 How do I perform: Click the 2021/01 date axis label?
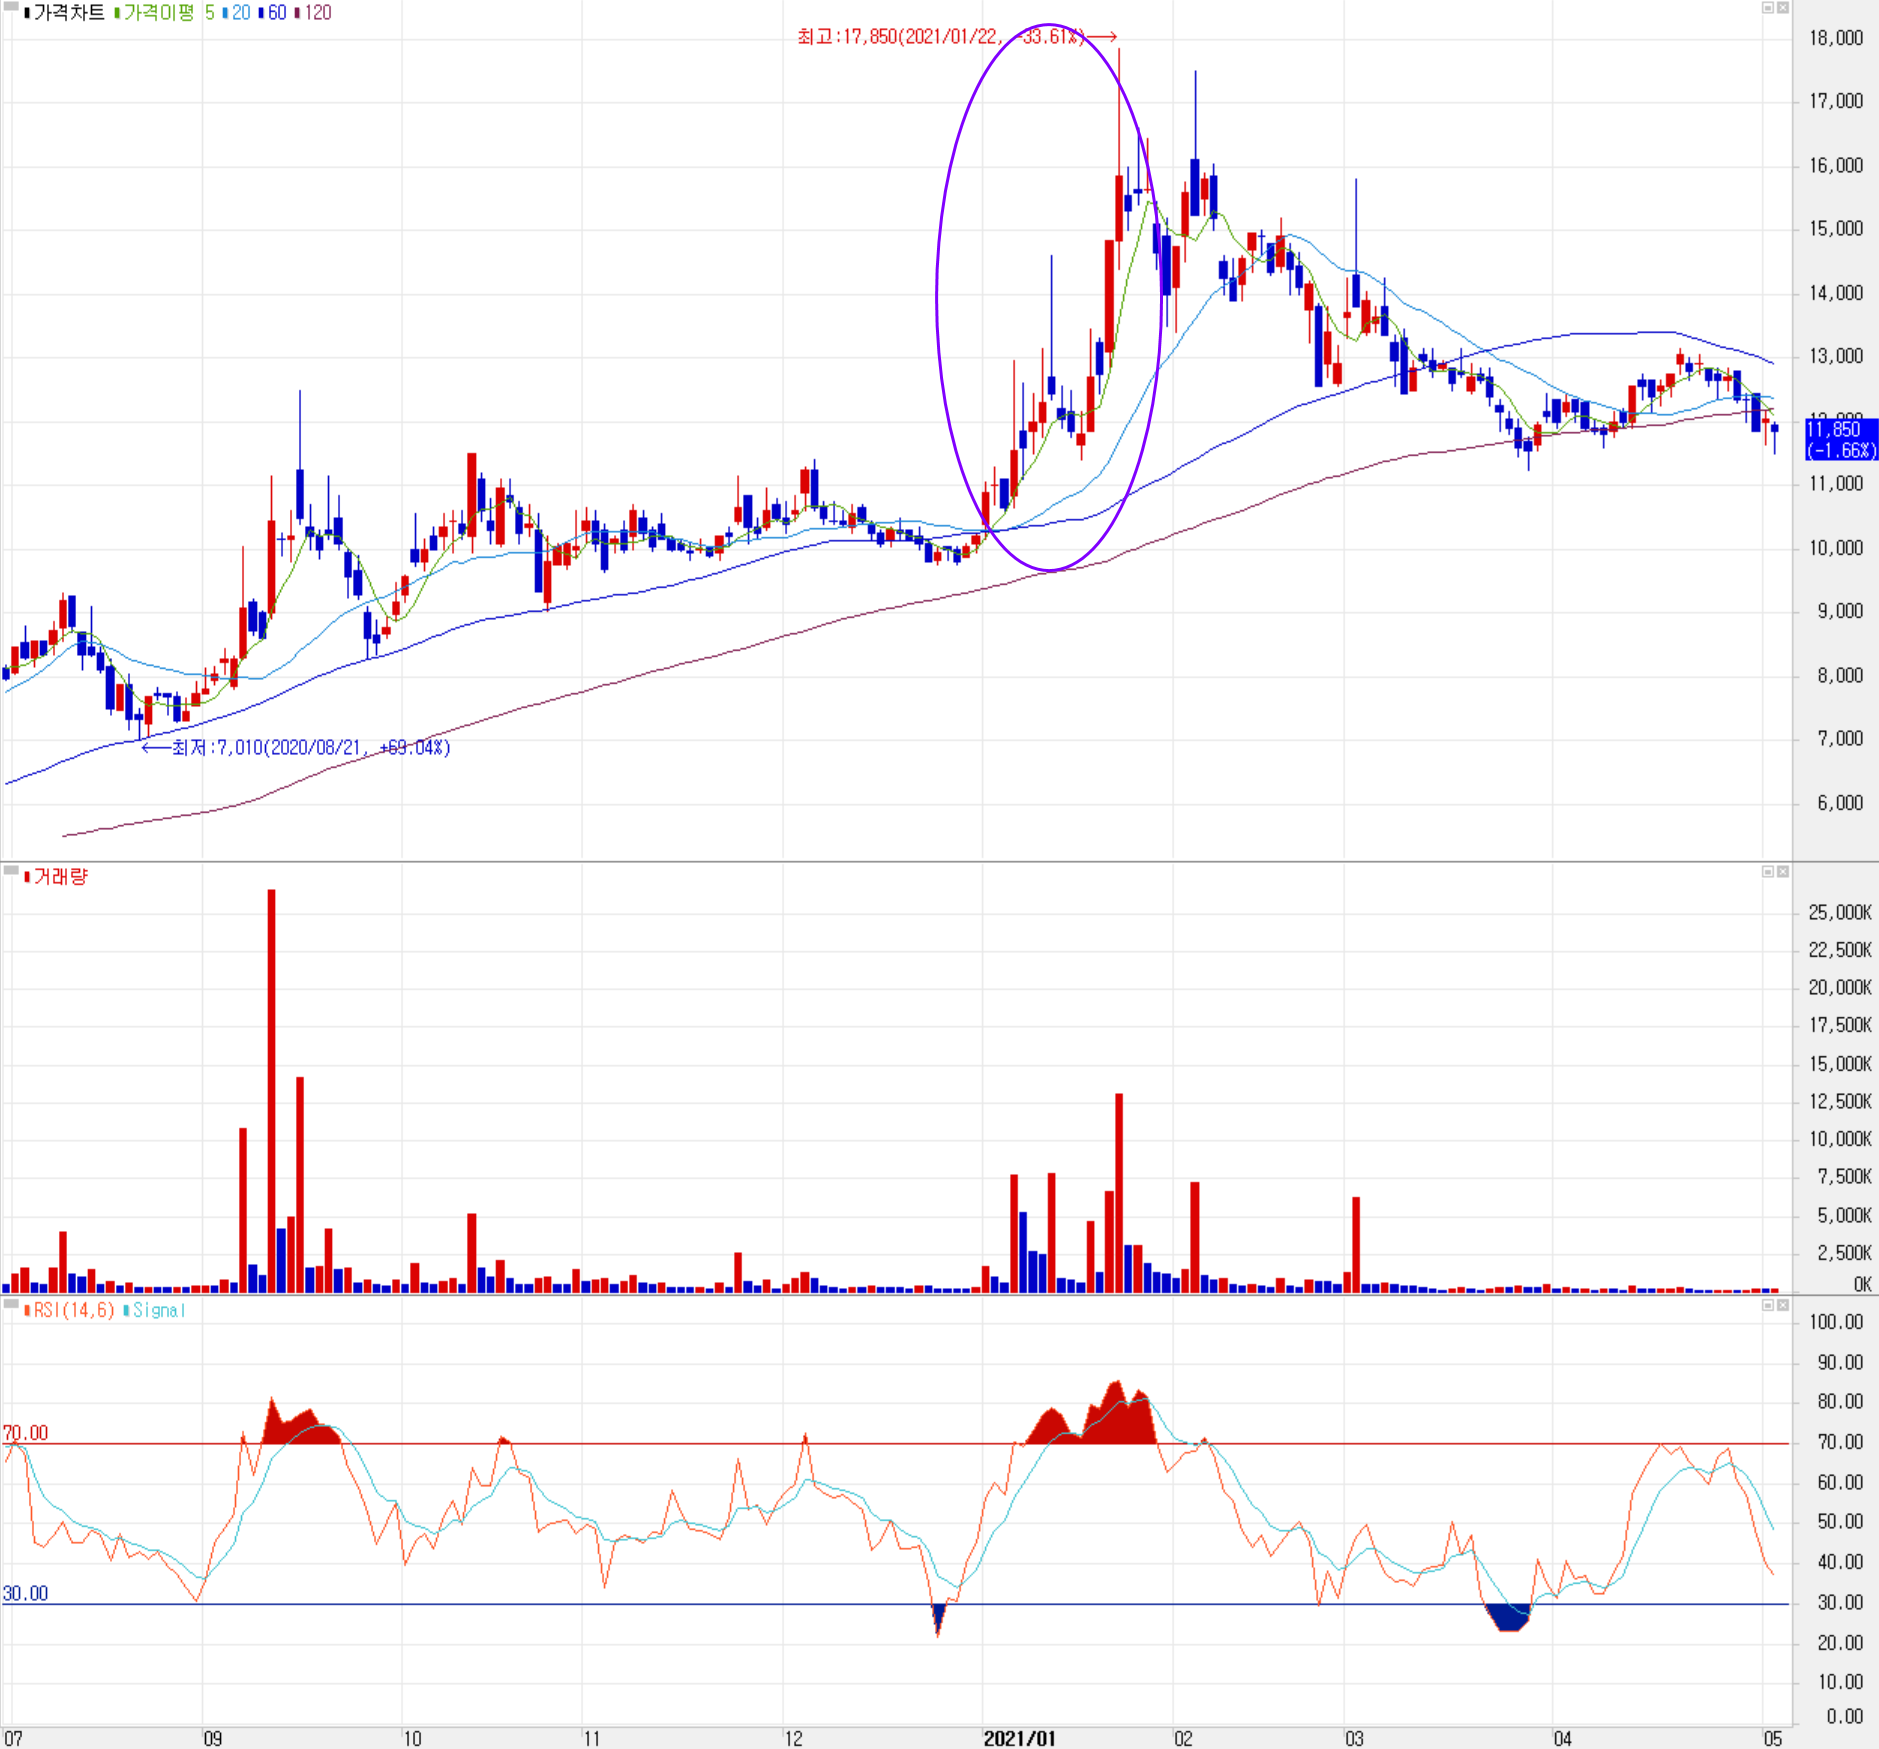1019,1739
